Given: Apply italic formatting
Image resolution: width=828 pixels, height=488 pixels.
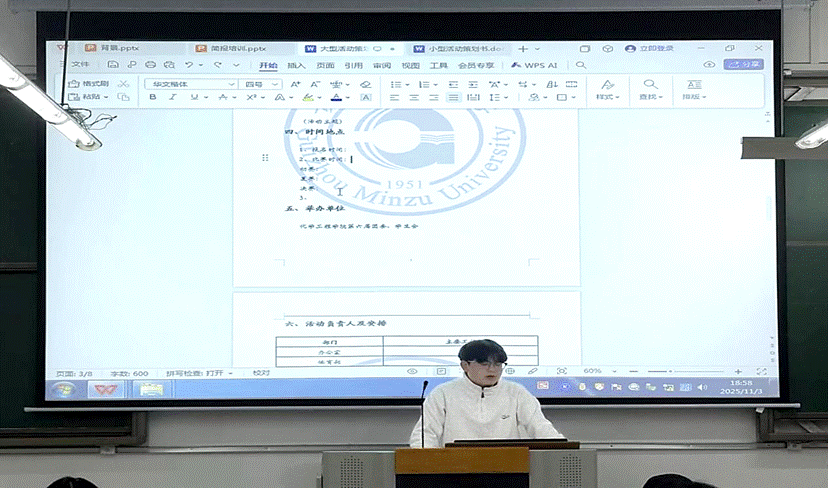Looking at the screenshot, I should pos(172,98).
